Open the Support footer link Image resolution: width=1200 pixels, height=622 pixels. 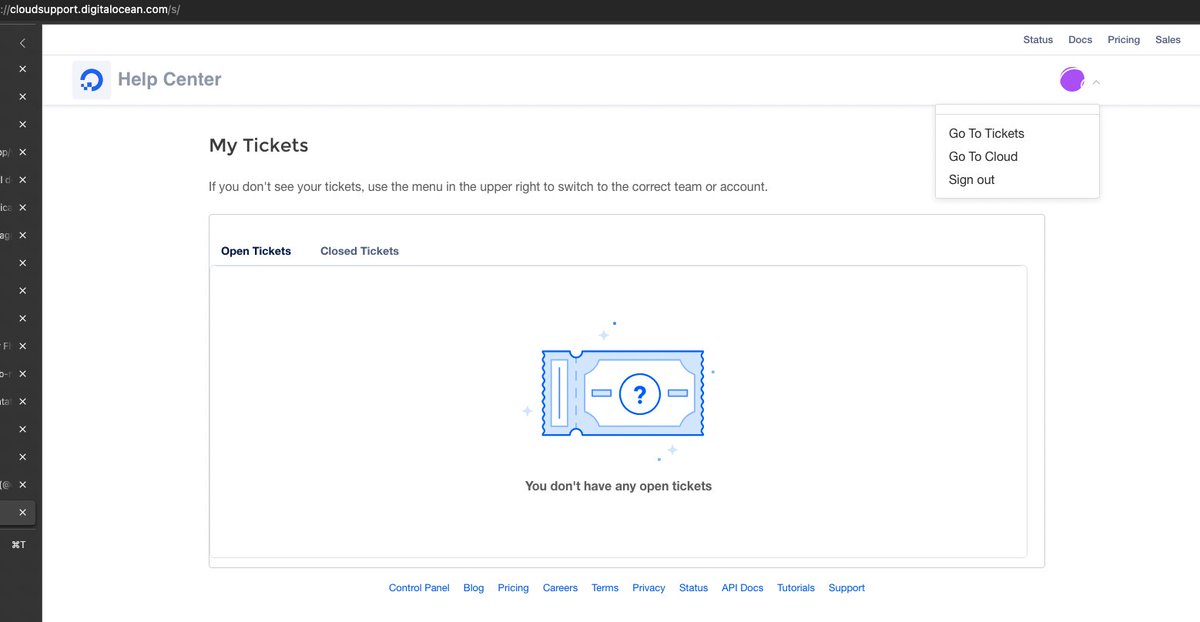click(x=846, y=588)
